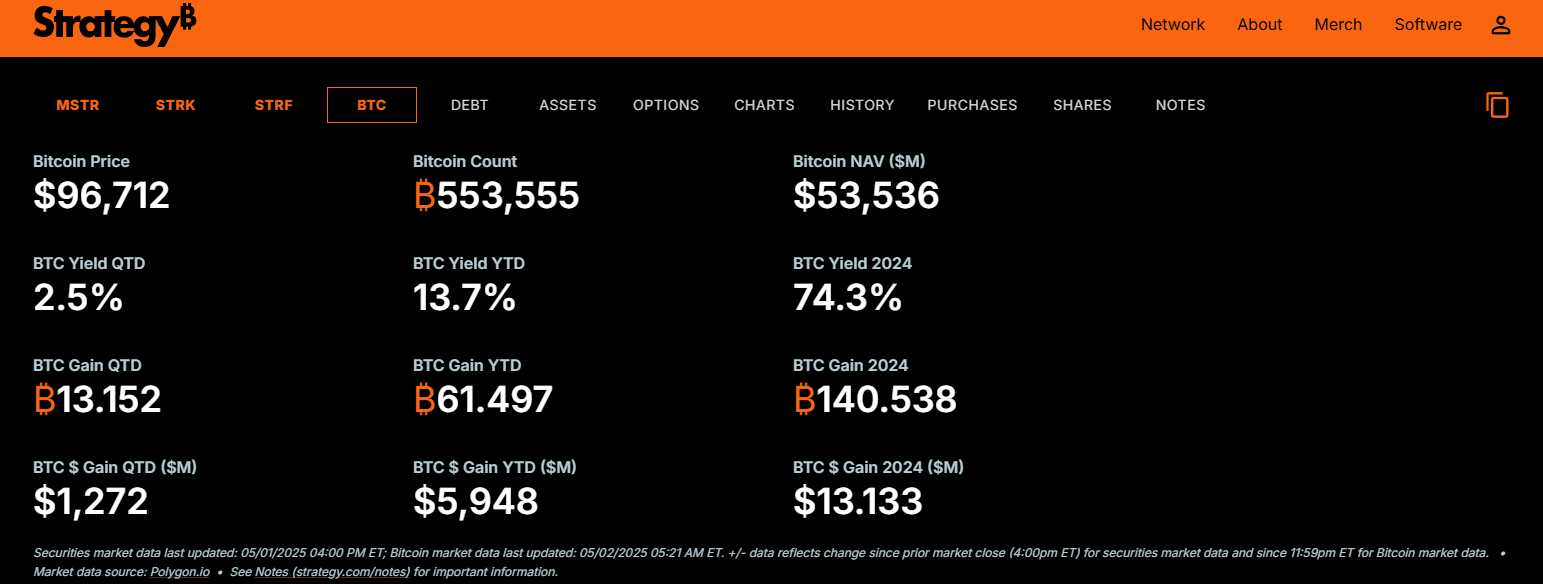Click the Bitcoin symbol beside BTC Gain 2024 value
Image resolution: width=1543 pixels, height=584 pixels.
[x=803, y=399]
